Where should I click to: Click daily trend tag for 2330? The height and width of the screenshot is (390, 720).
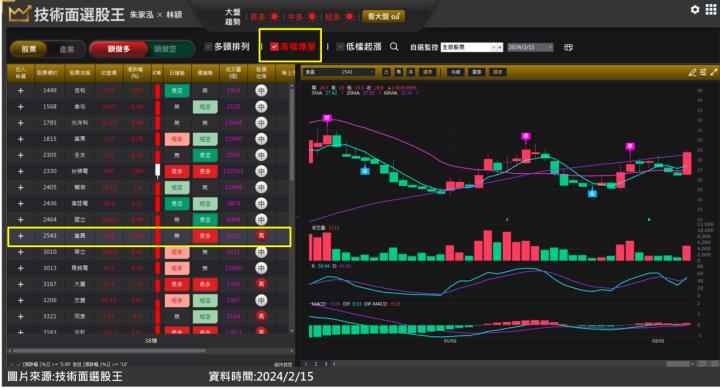tap(177, 171)
